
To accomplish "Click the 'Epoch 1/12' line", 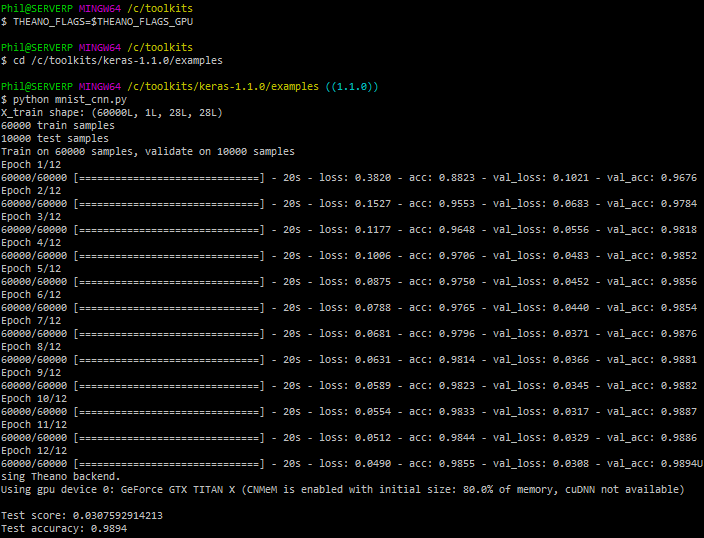I will point(31,164).
